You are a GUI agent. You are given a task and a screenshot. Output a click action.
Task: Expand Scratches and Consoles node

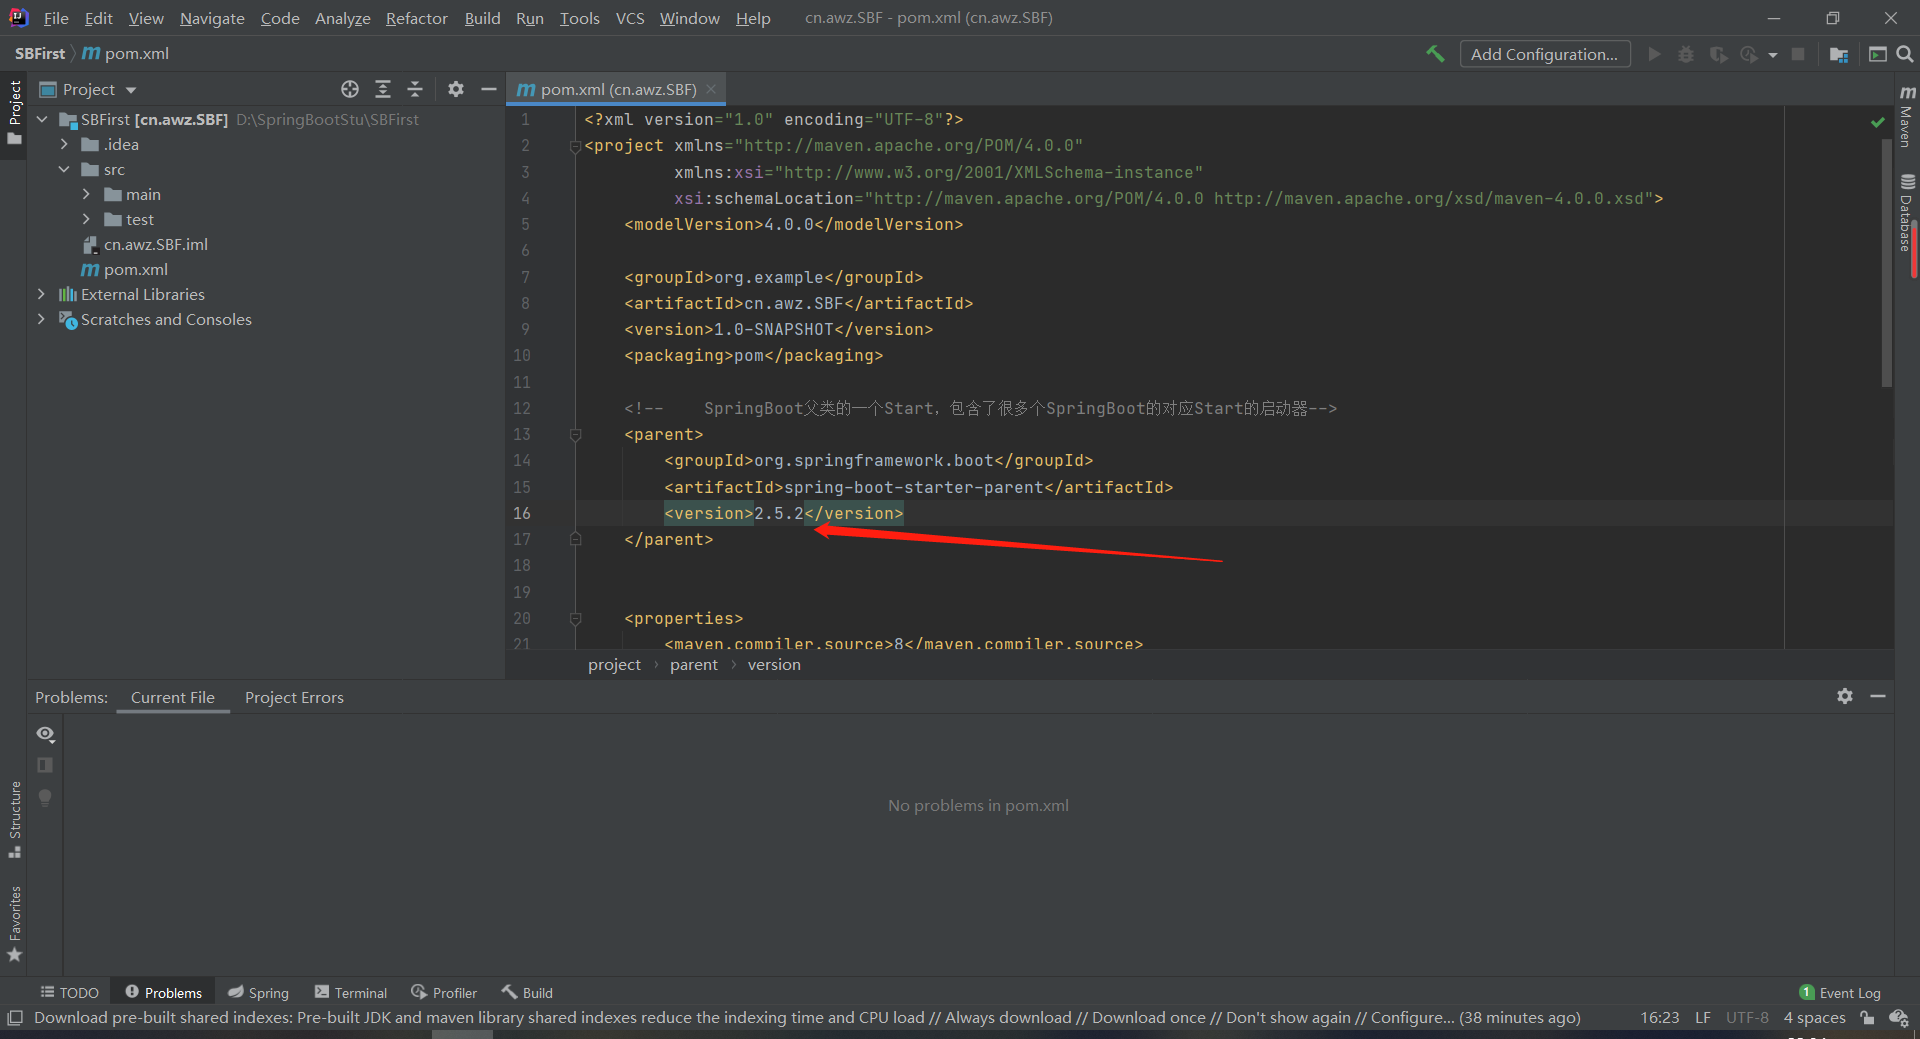(x=41, y=319)
